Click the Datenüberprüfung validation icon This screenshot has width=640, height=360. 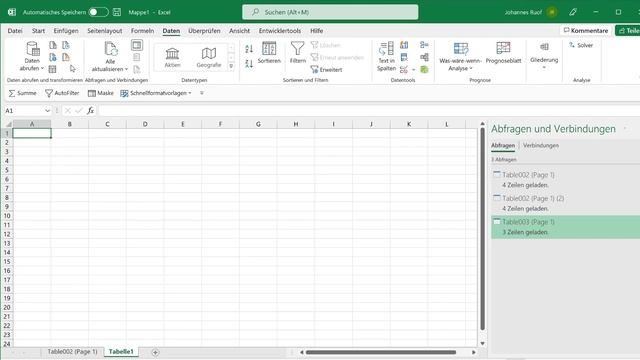click(x=404, y=69)
